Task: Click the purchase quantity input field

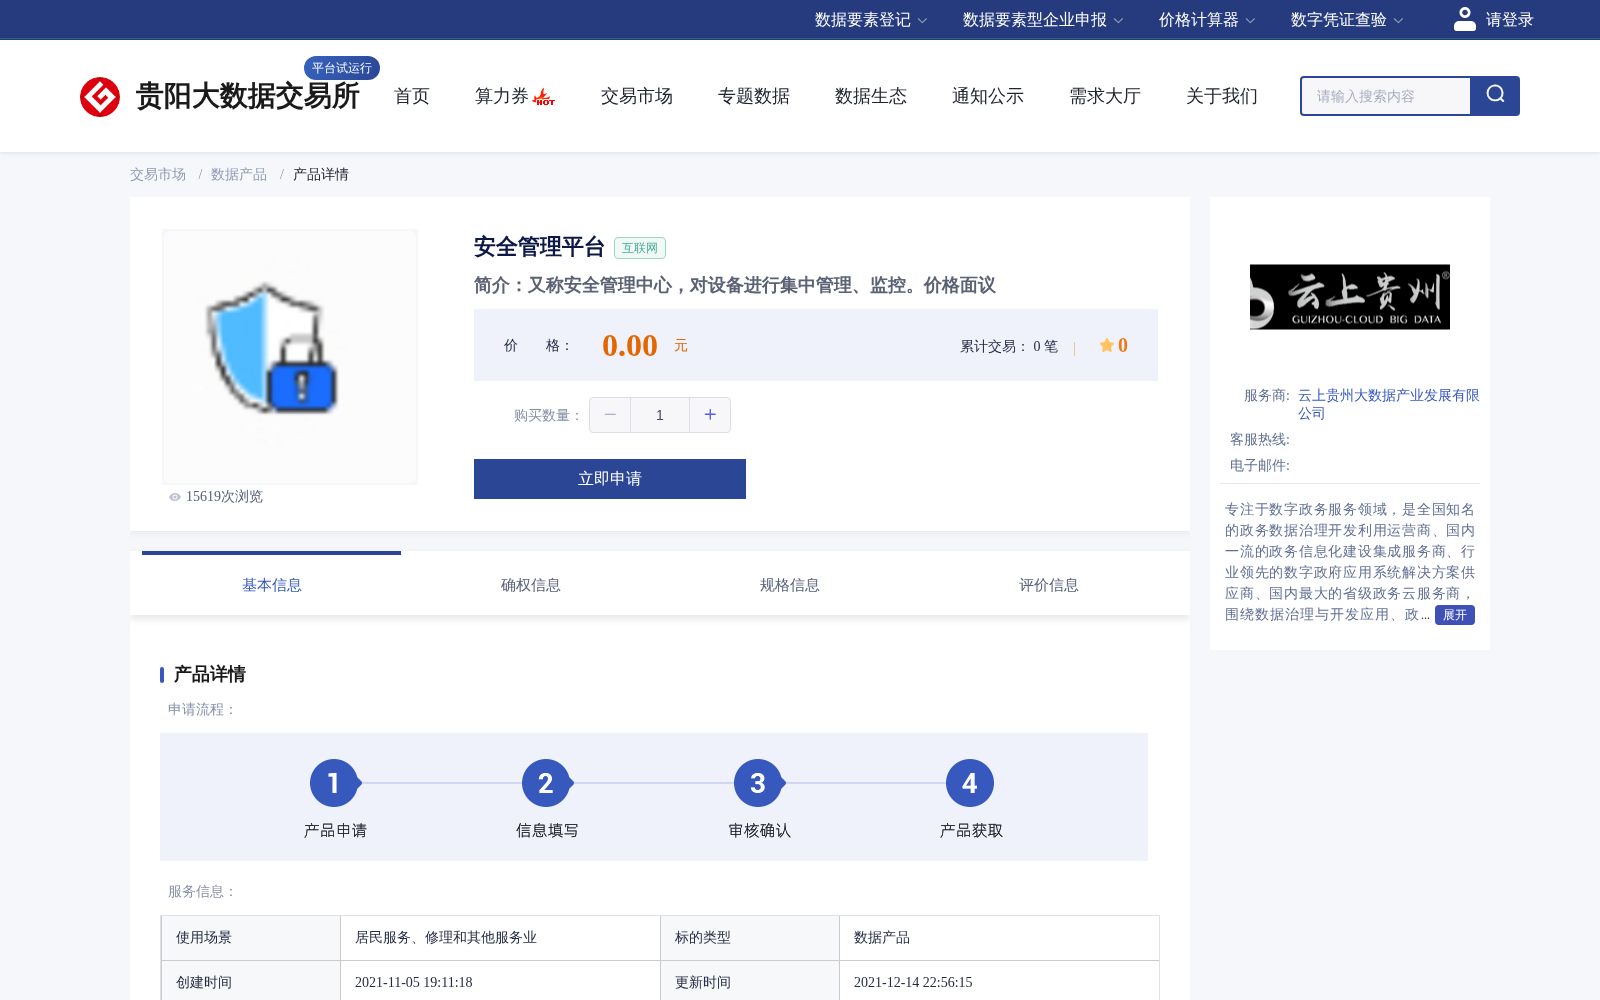Action: pyautogui.click(x=660, y=415)
